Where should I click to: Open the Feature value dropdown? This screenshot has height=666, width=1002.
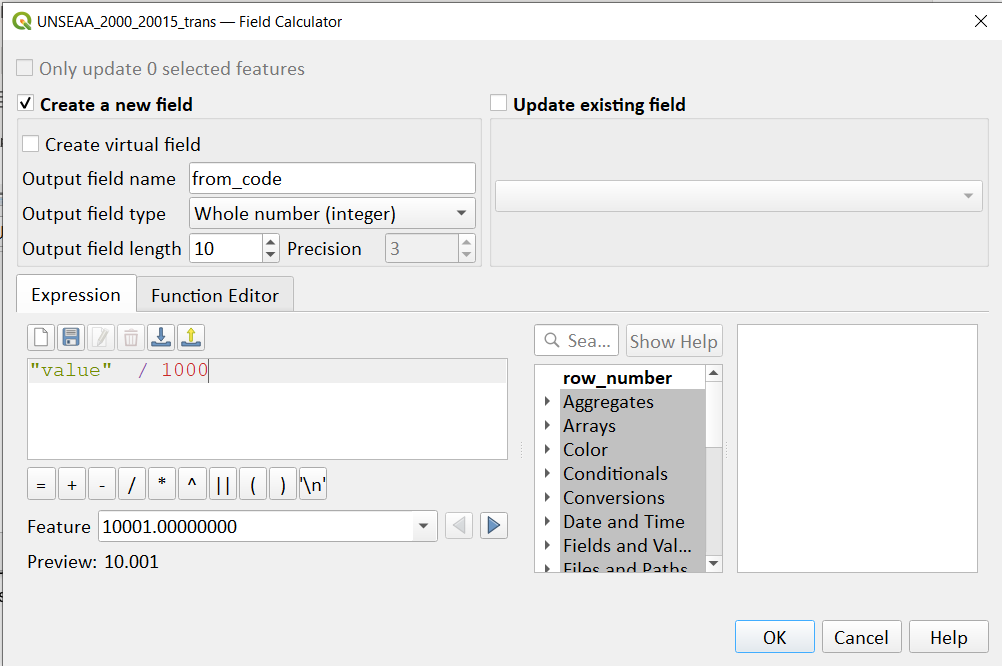[268, 527]
